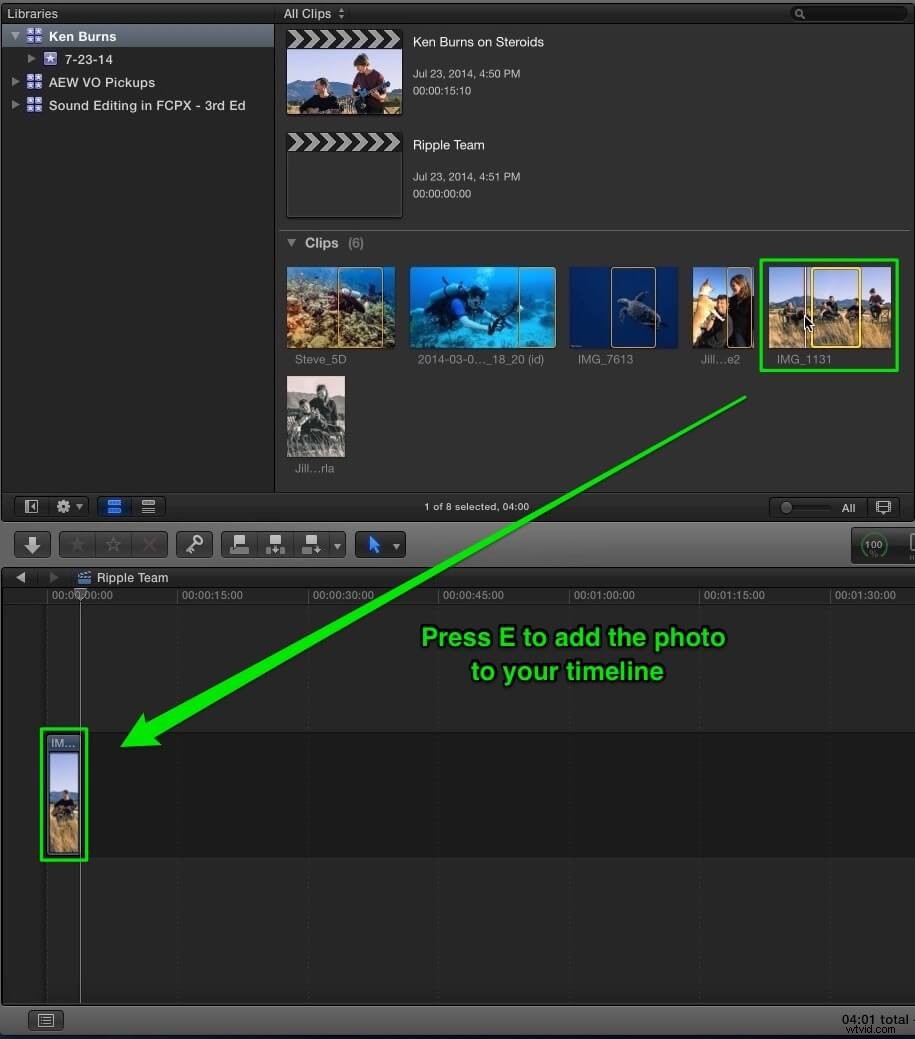Viewport: 915px width, 1039px height.
Task: Click the Ripple Team timeline tab
Action: point(133,577)
